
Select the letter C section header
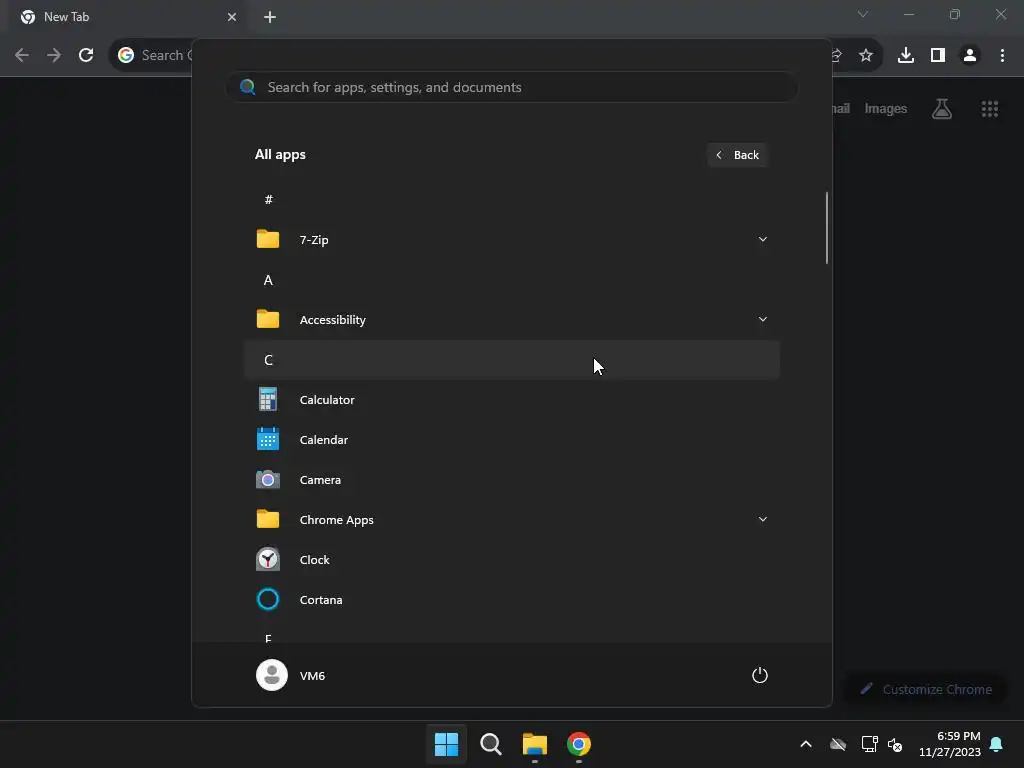click(511, 360)
